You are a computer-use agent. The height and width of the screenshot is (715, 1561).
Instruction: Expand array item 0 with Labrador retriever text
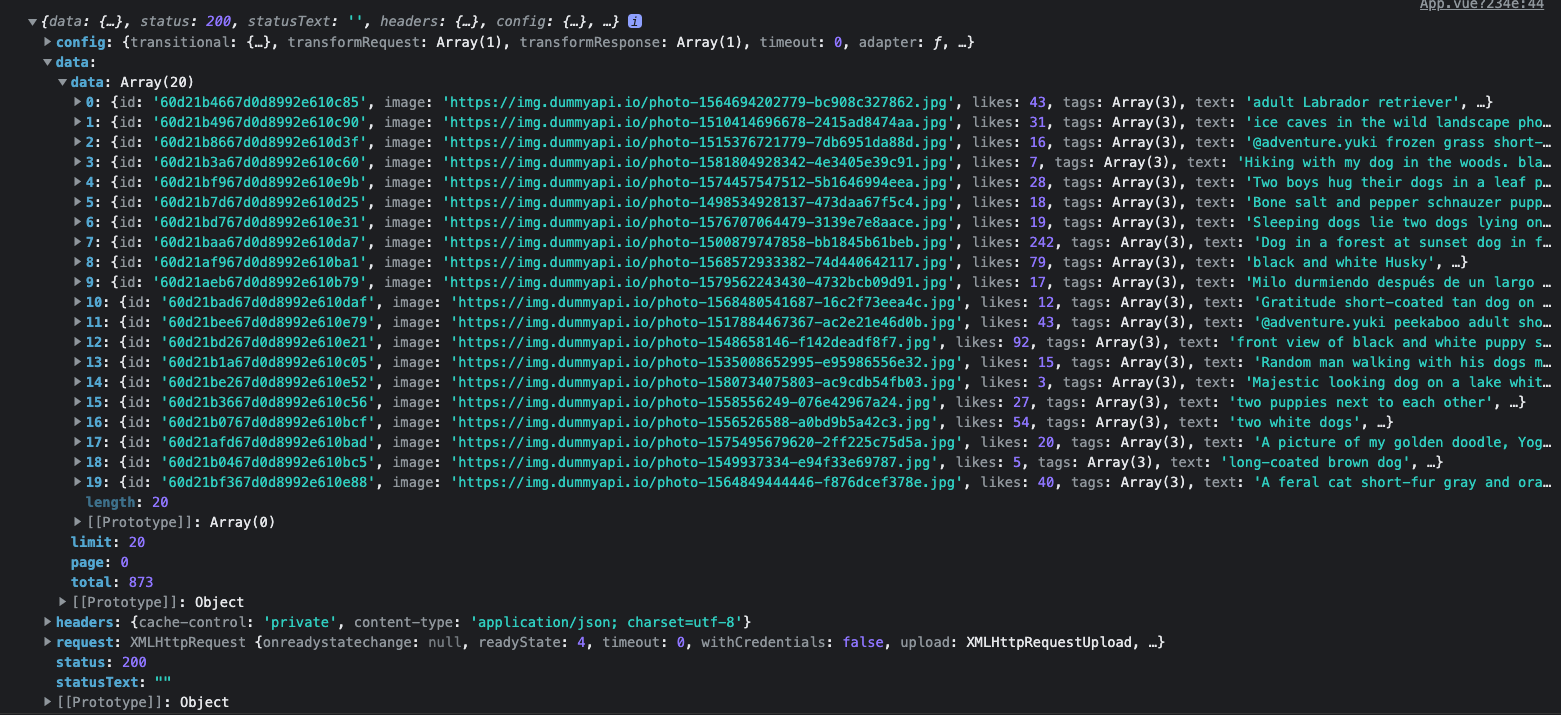point(79,102)
